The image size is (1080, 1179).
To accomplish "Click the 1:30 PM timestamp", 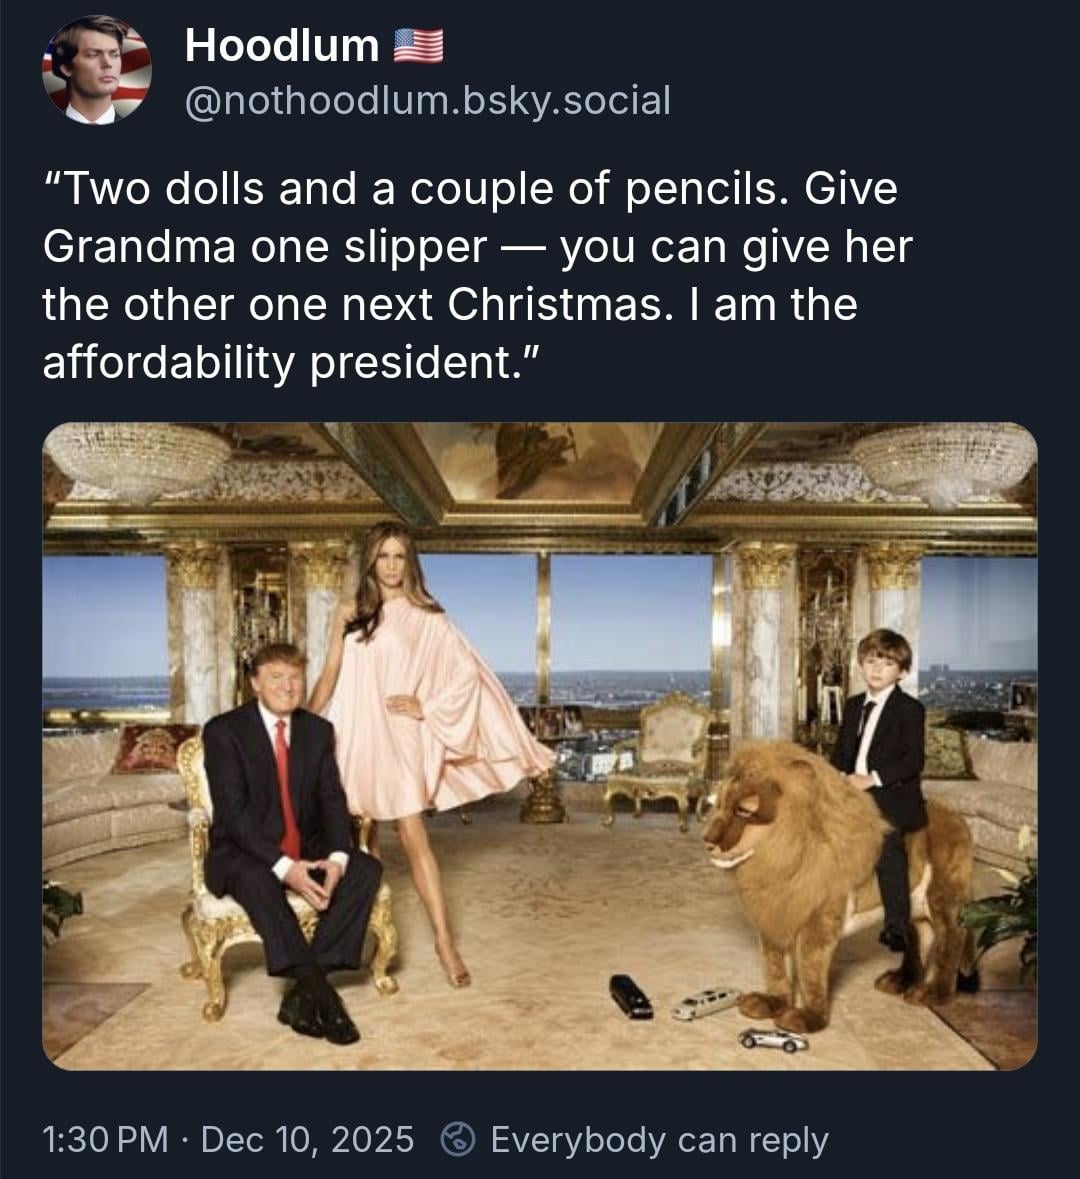I will point(105,1139).
